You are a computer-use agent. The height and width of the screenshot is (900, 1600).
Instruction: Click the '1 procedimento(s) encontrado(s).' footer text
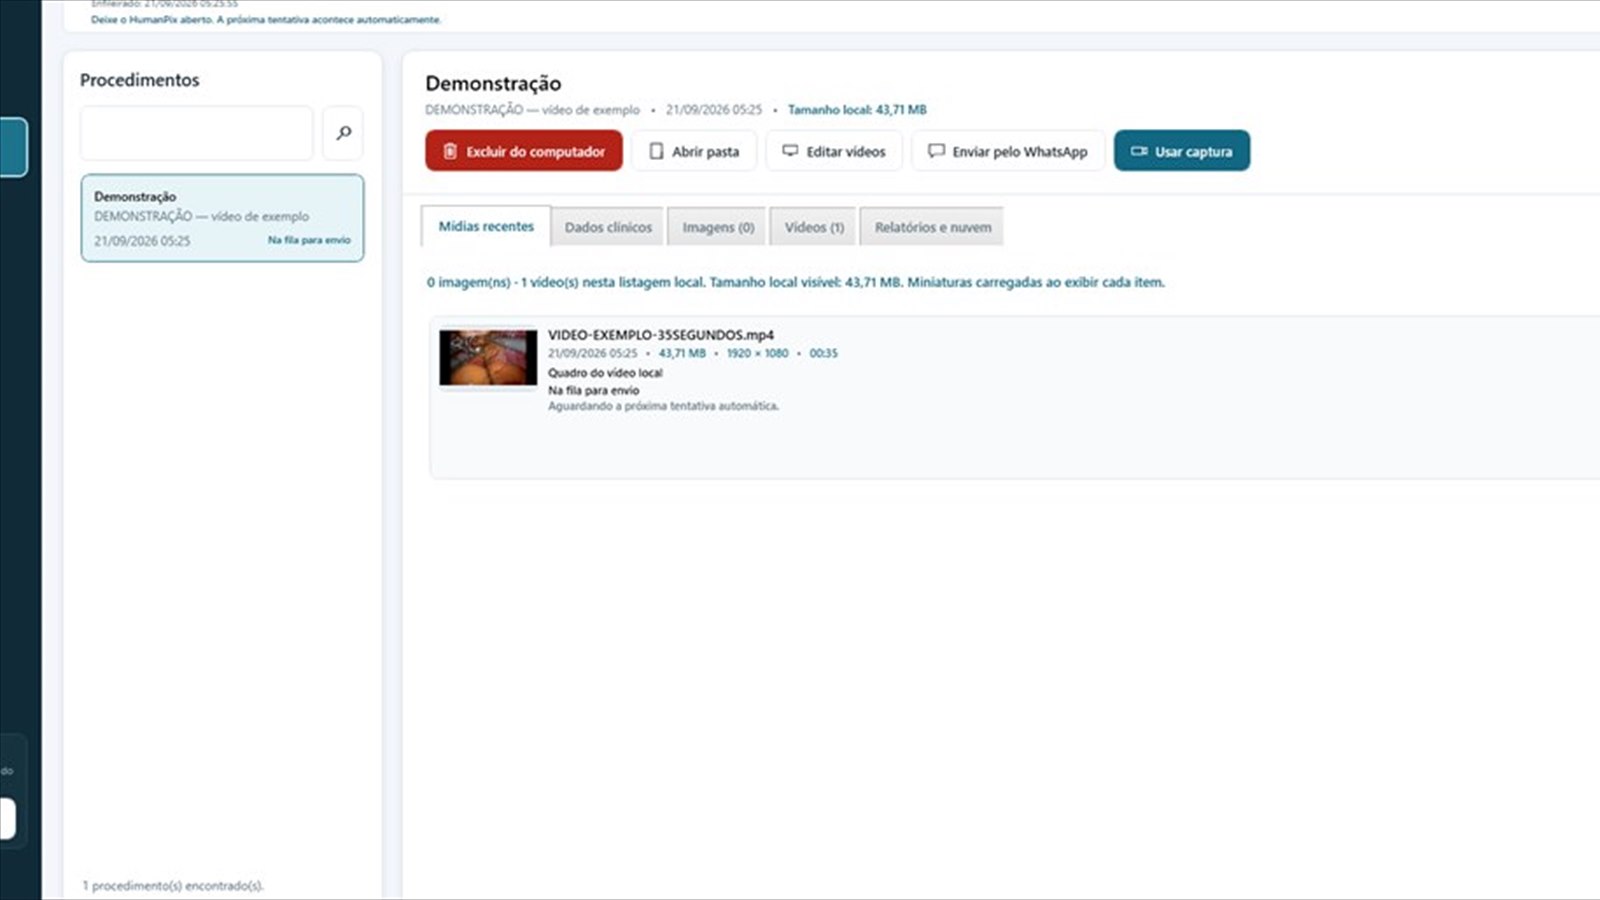tap(173, 886)
